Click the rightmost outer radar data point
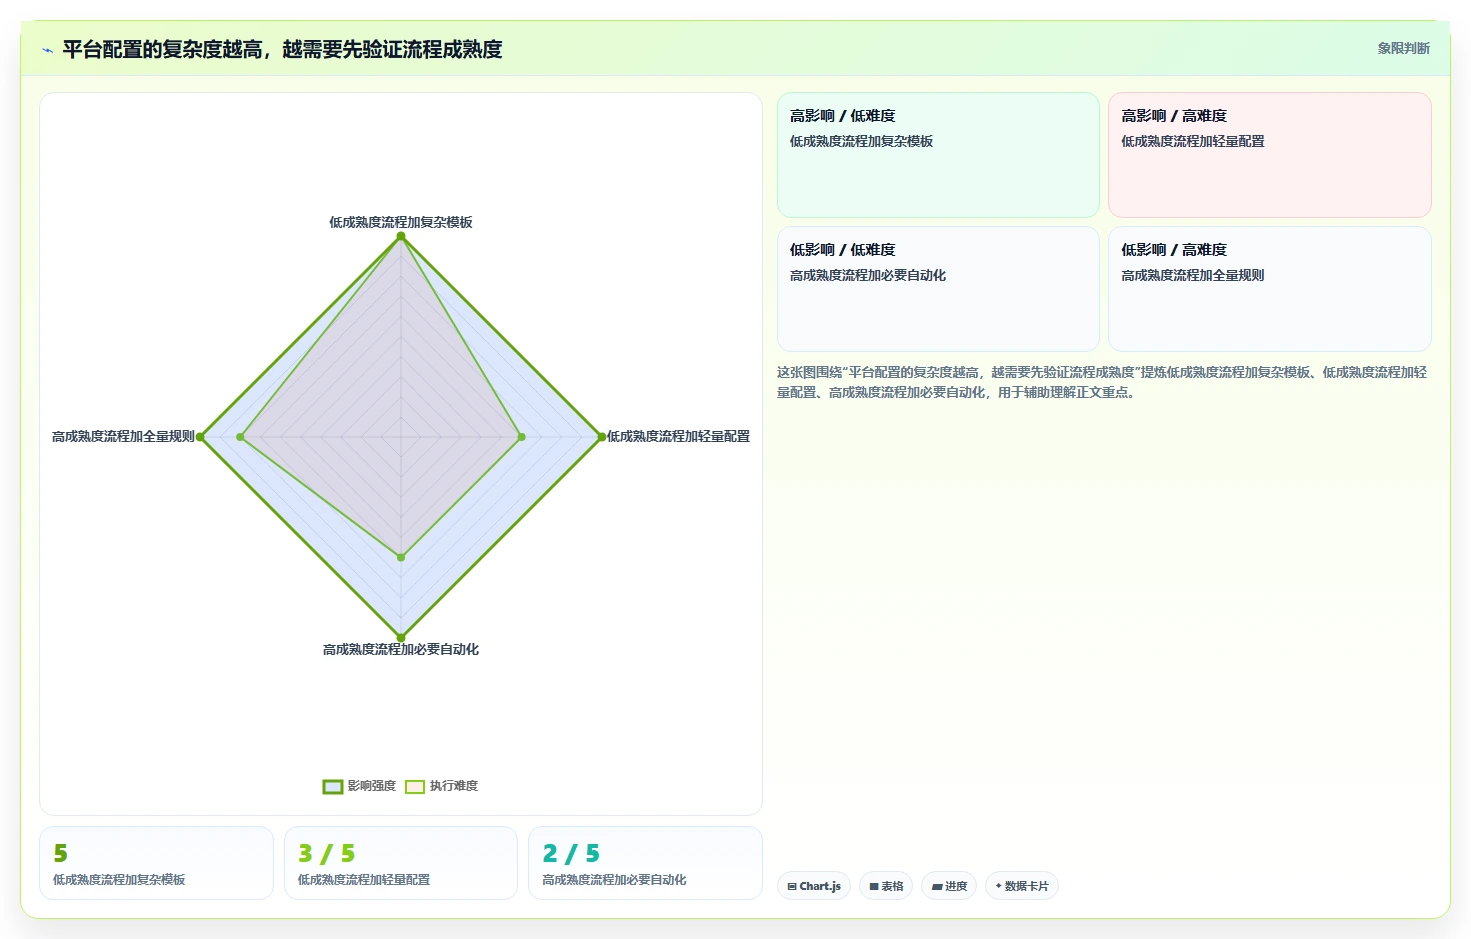The width and height of the screenshot is (1471, 939). [x=601, y=437]
